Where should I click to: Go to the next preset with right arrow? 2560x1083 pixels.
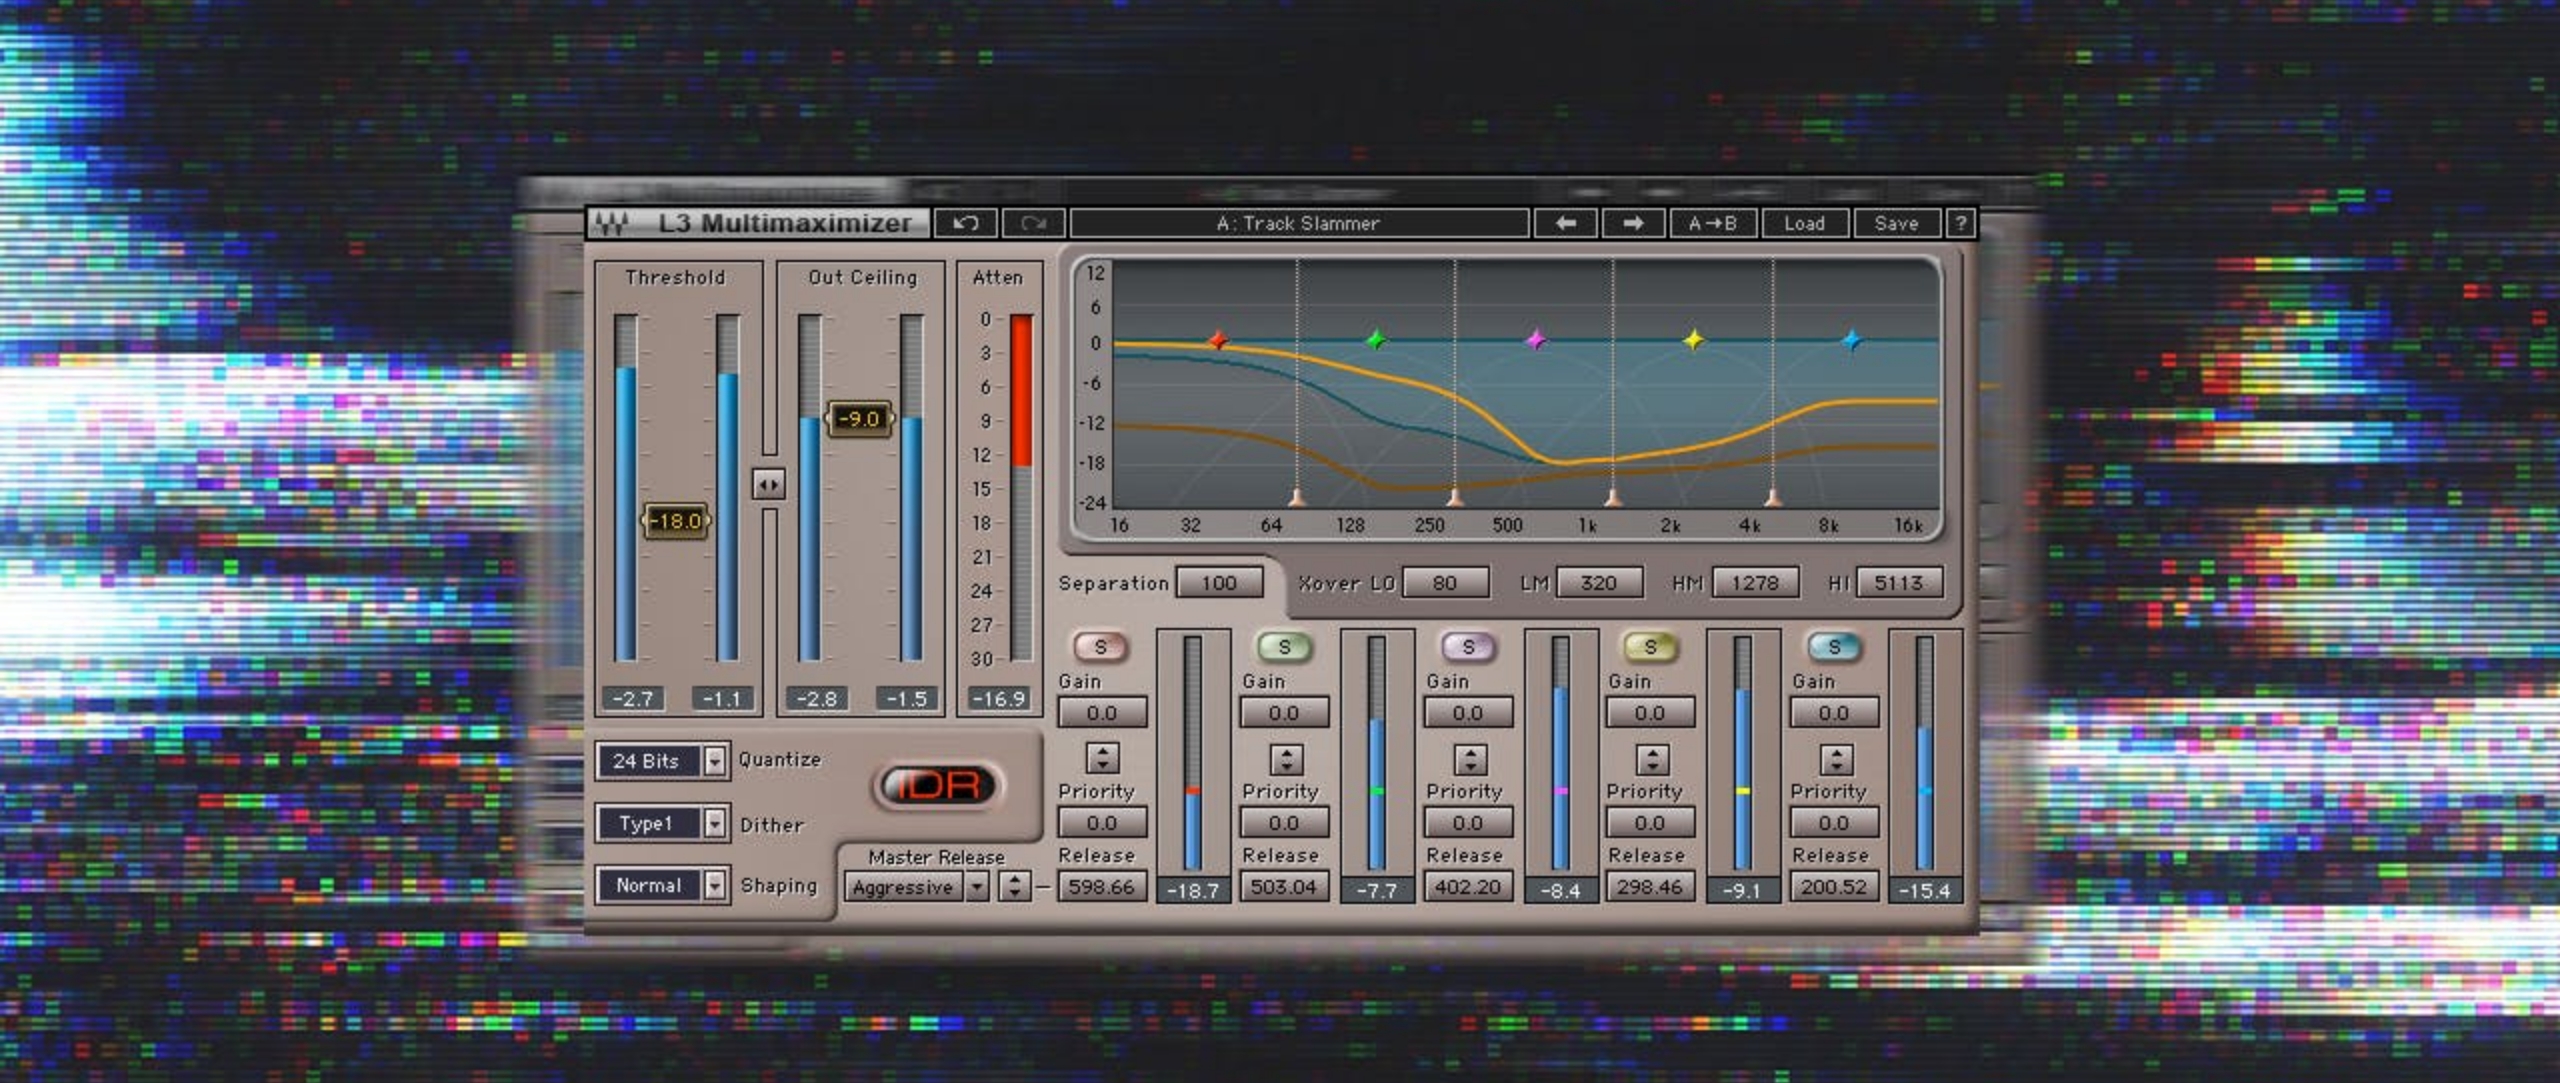pos(1633,223)
